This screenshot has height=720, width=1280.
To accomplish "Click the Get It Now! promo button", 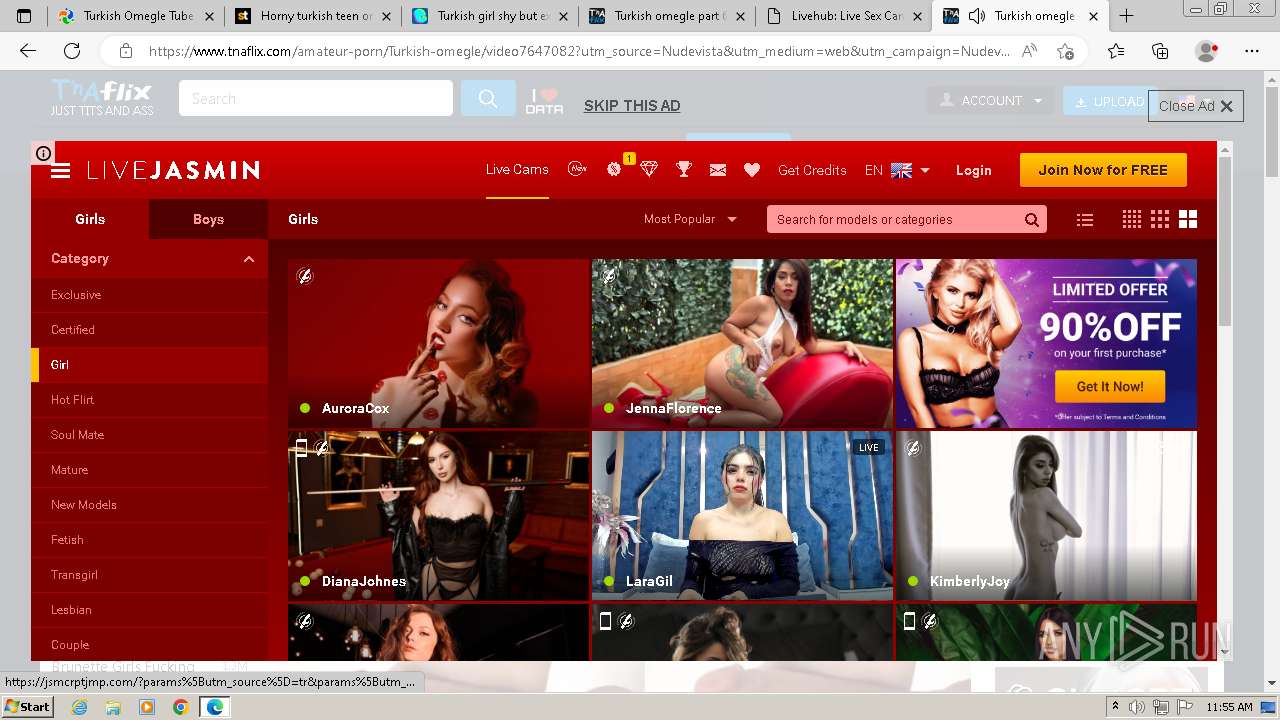I will (1109, 386).
